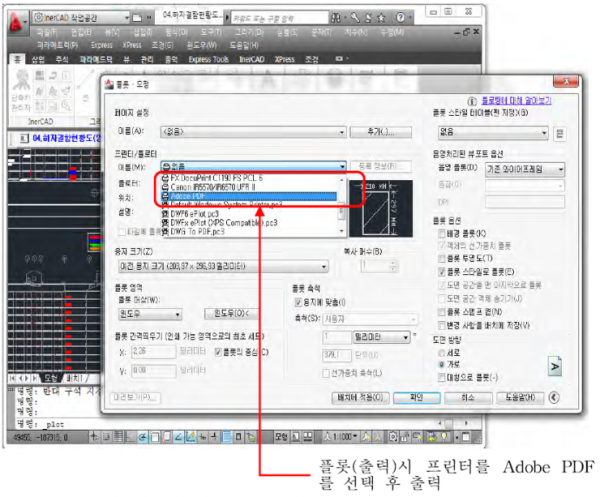Open plot style table editor icon
Viewport: 600px width, 497px height.
coord(559,134)
